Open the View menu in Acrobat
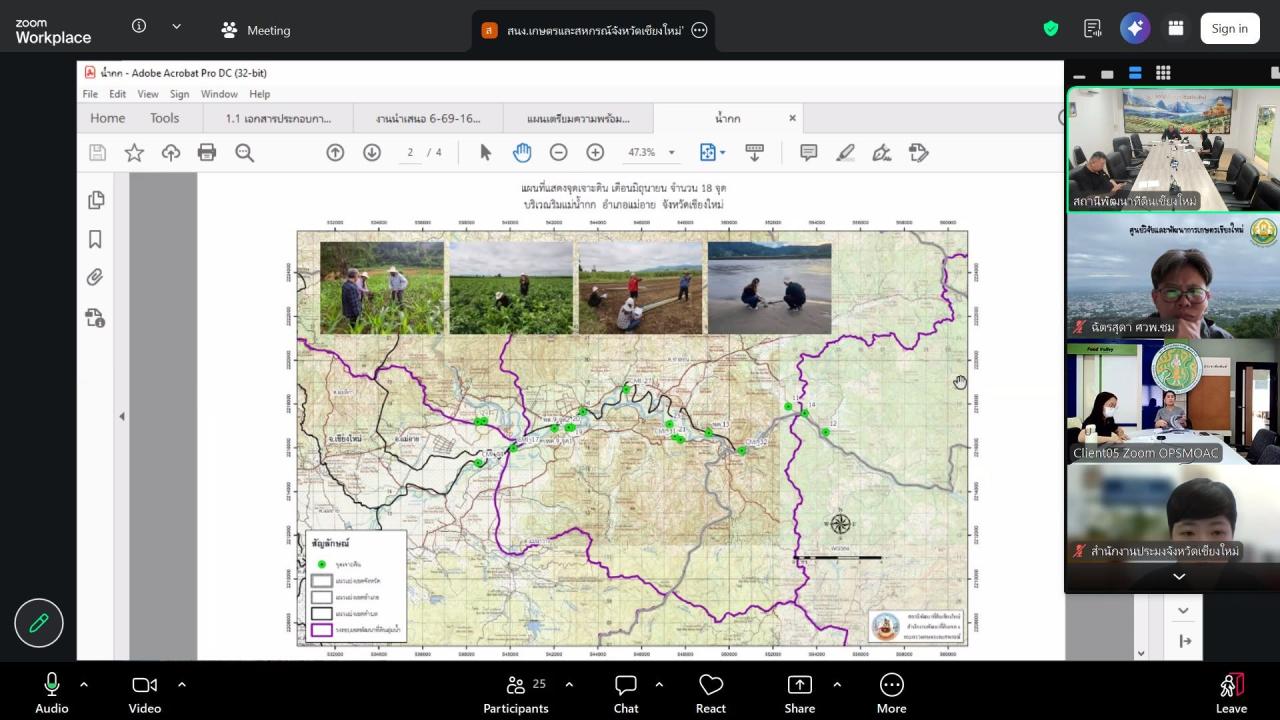The image size is (1280, 720). click(148, 94)
